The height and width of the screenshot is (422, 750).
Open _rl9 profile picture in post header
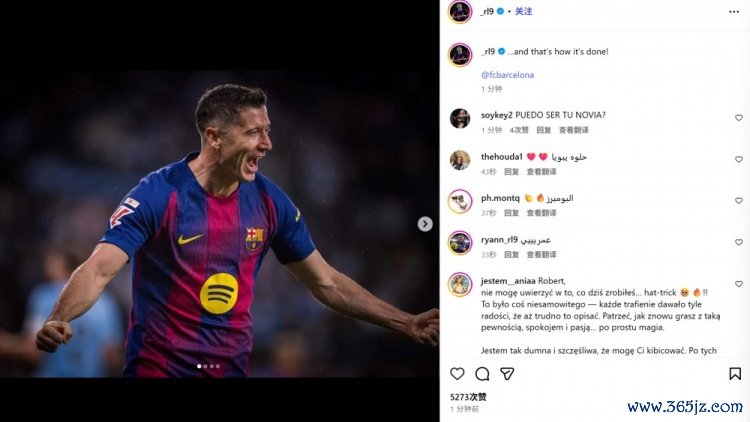tap(459, 11)
